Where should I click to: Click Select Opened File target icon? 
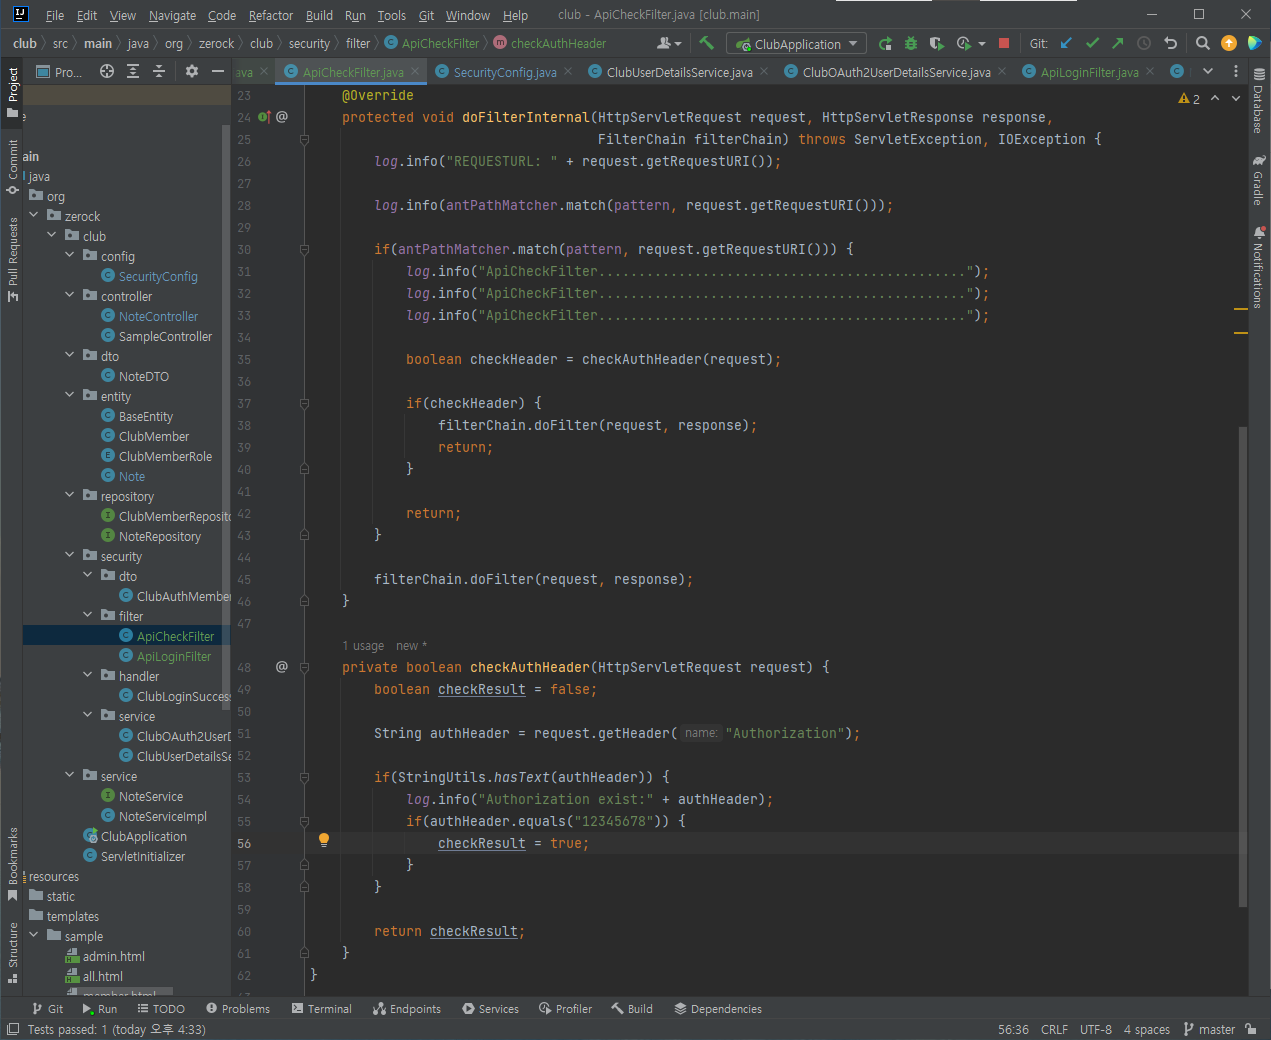(107, 71)
